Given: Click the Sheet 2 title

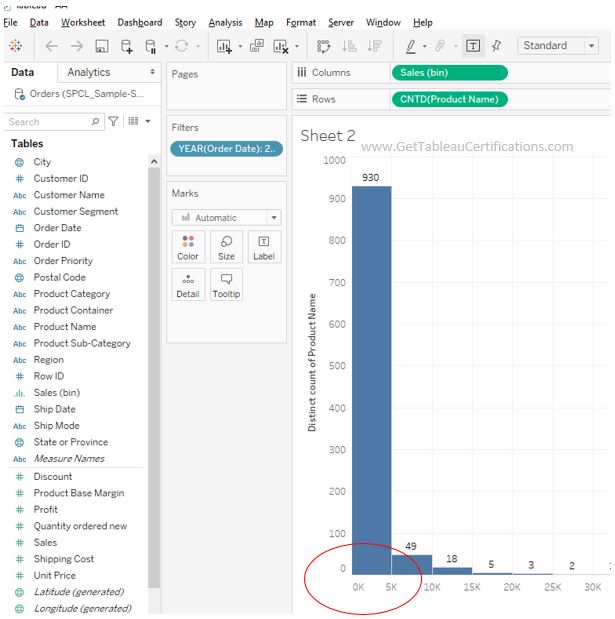Looking at the screenshot, I should [x=328, y=136].
